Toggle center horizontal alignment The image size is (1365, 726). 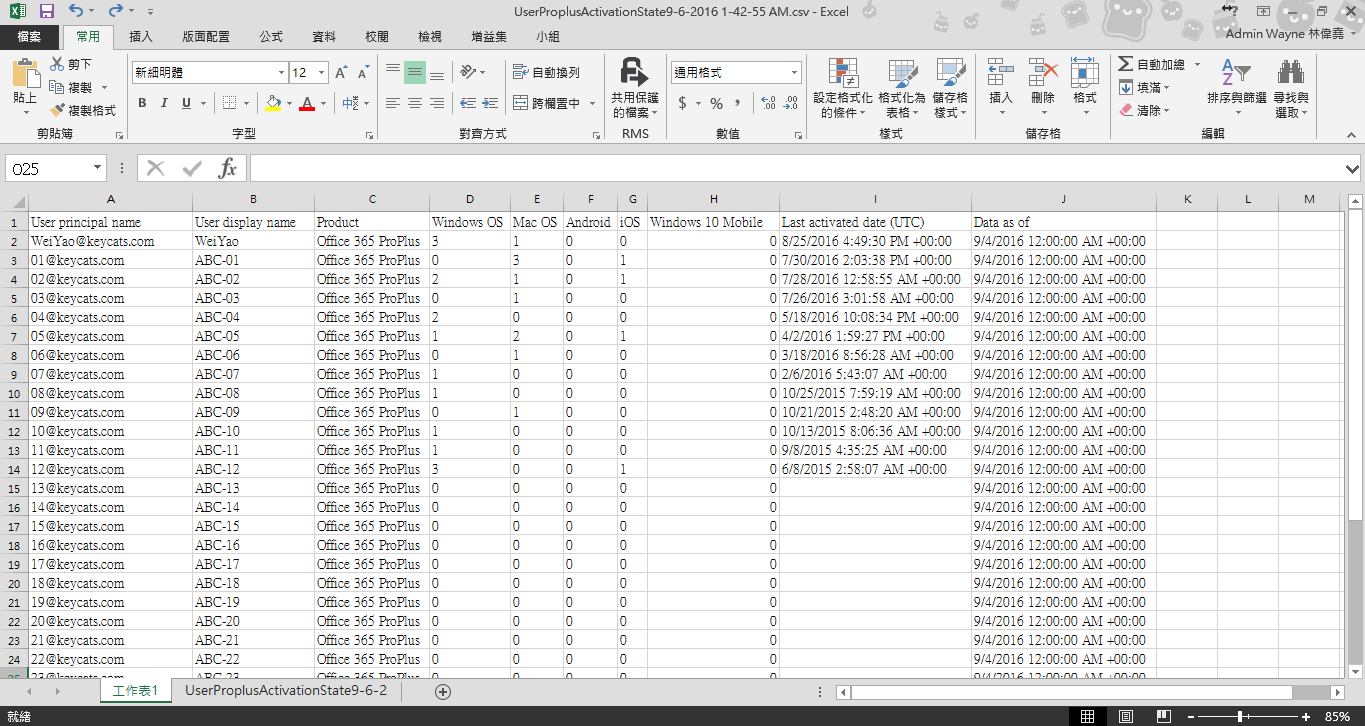click(x=415, y=103)
